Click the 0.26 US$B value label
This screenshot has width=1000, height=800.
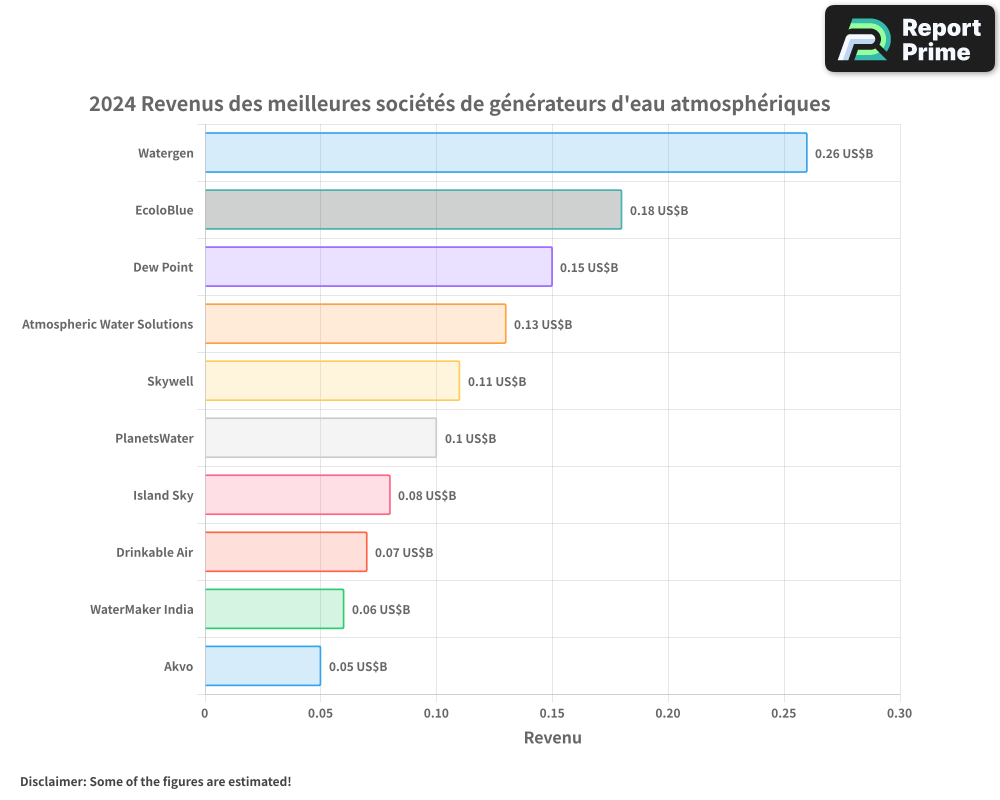point(844,154)
